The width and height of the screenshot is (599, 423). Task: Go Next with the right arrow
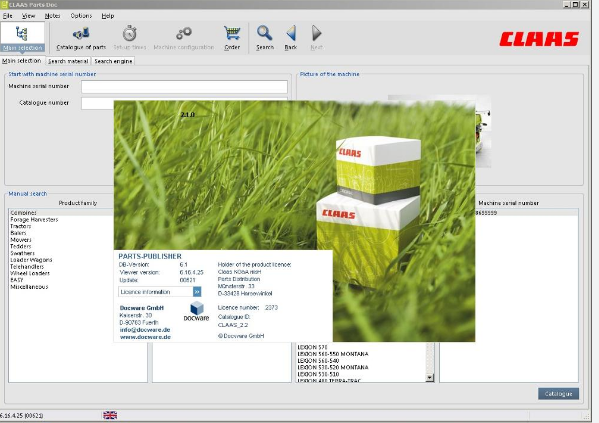[316, 37]
